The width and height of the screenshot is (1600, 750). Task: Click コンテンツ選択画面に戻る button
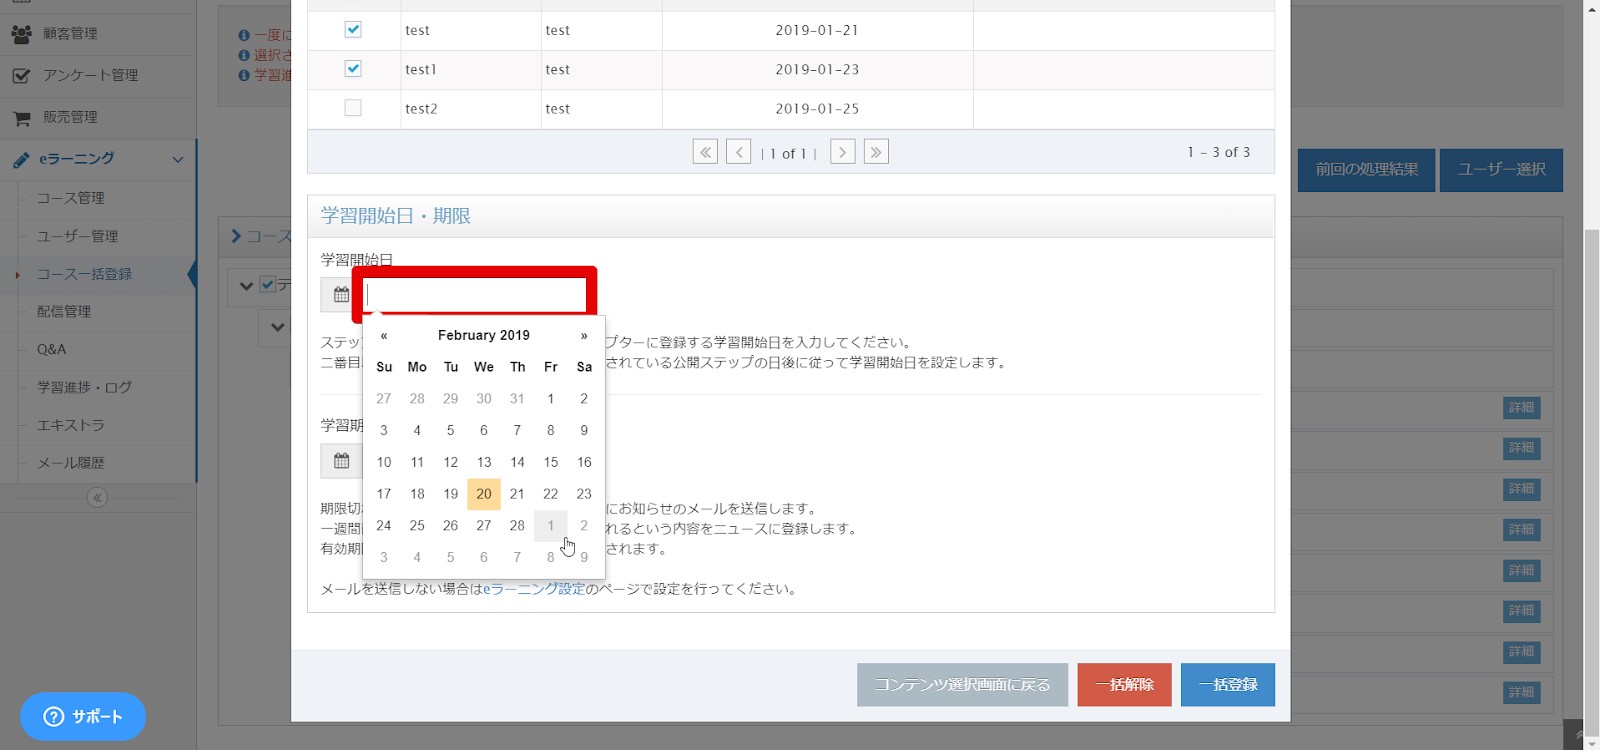[962, 685]
